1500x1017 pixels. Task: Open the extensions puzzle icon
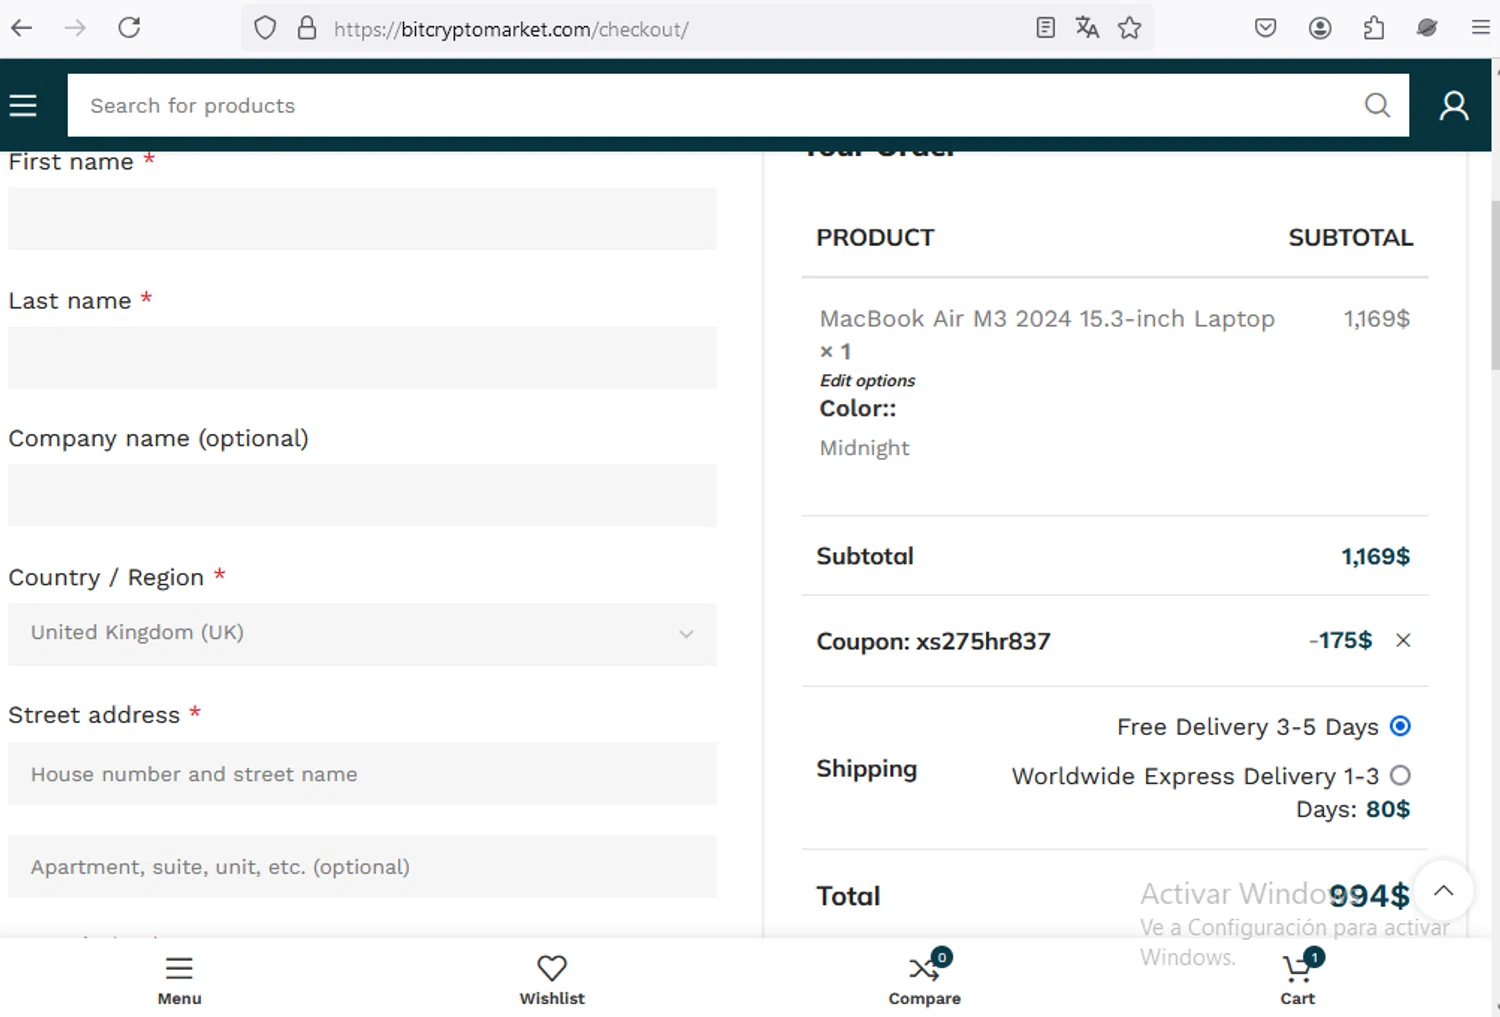[1374, 28]
